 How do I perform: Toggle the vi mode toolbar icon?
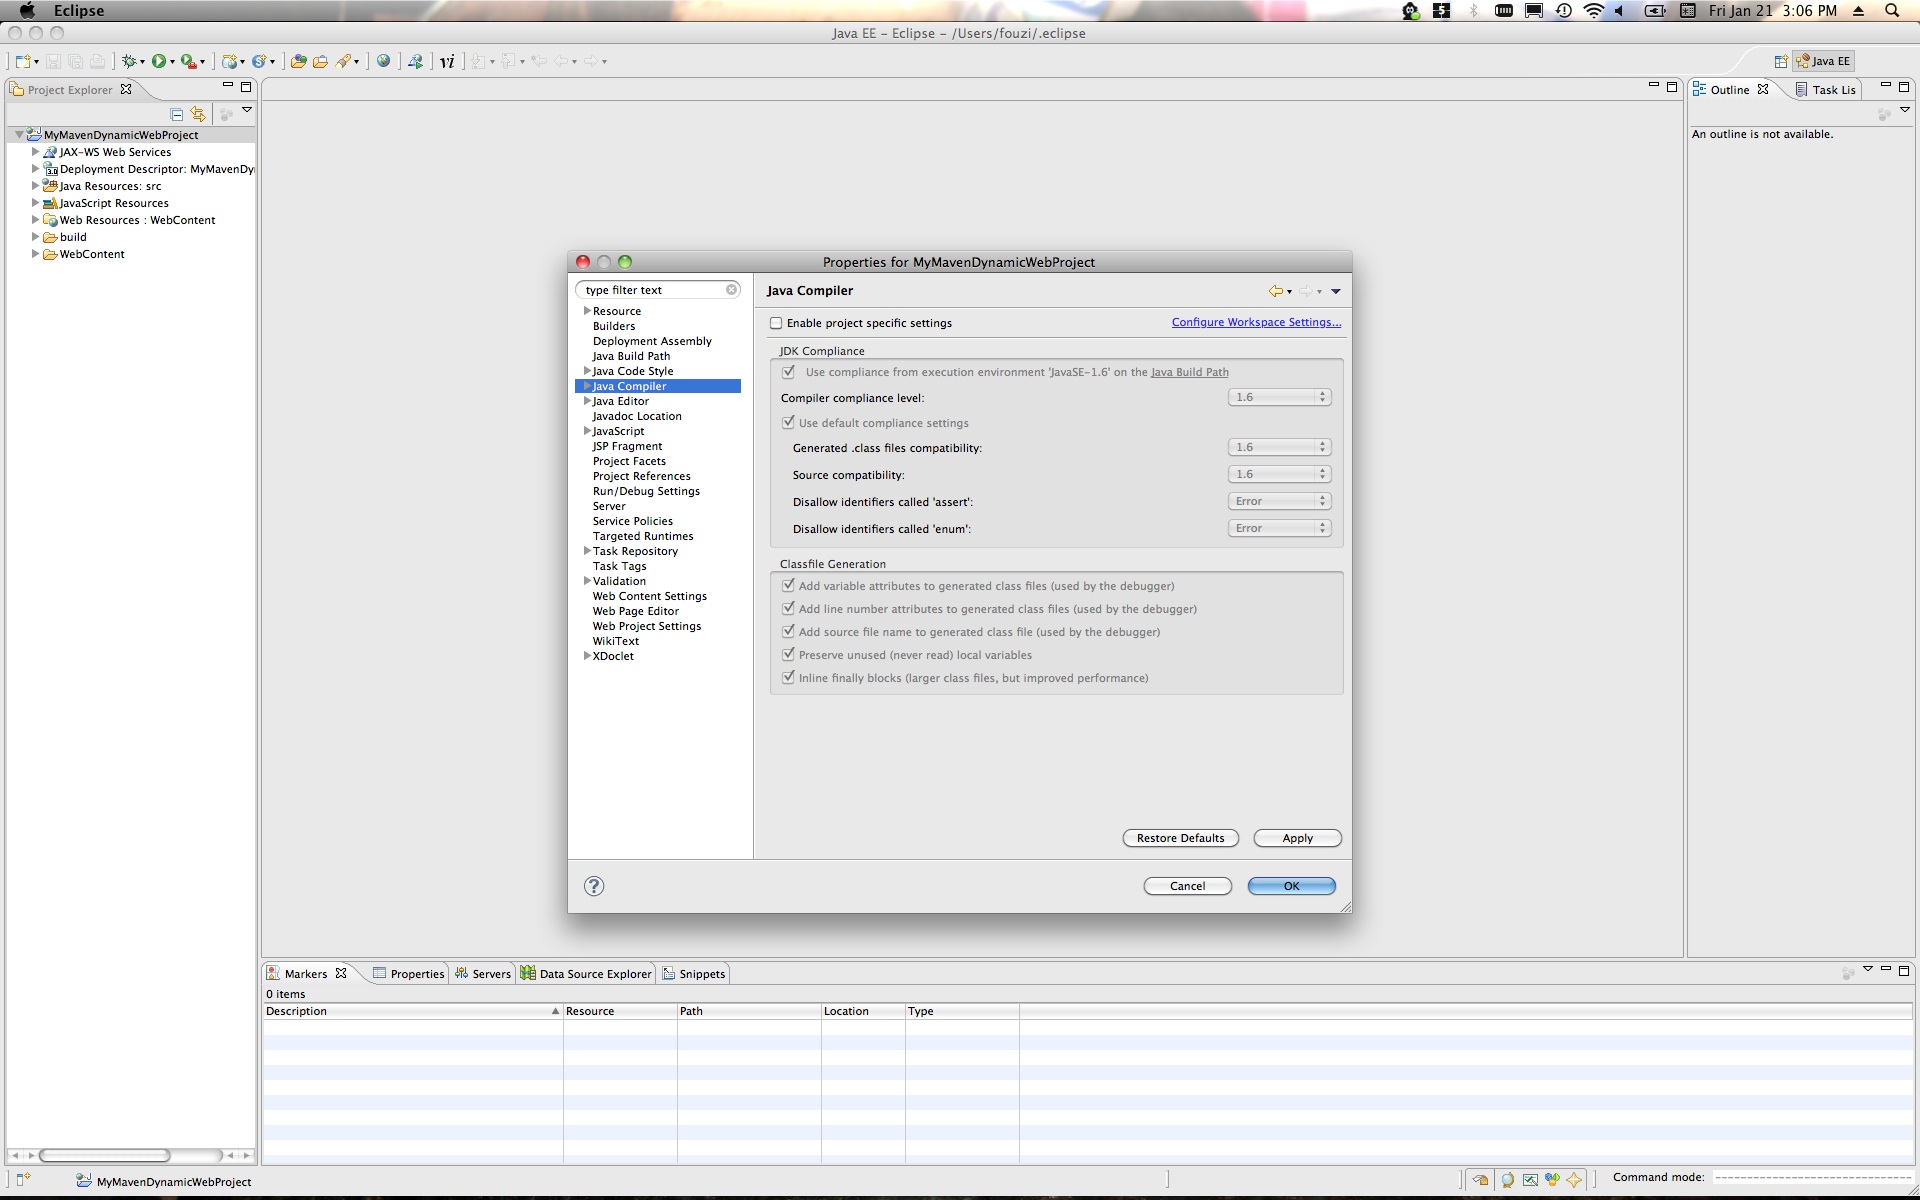447,61
